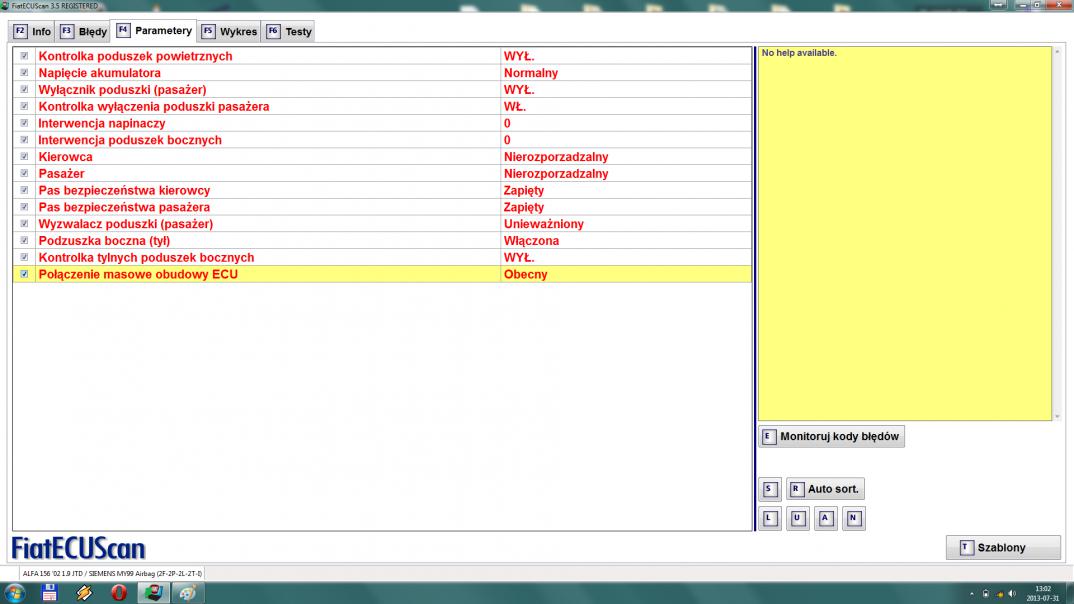Toggle Interwencja poduszek bocznych checkbox
1074x604 pixels.
click(x=24, y=140)
